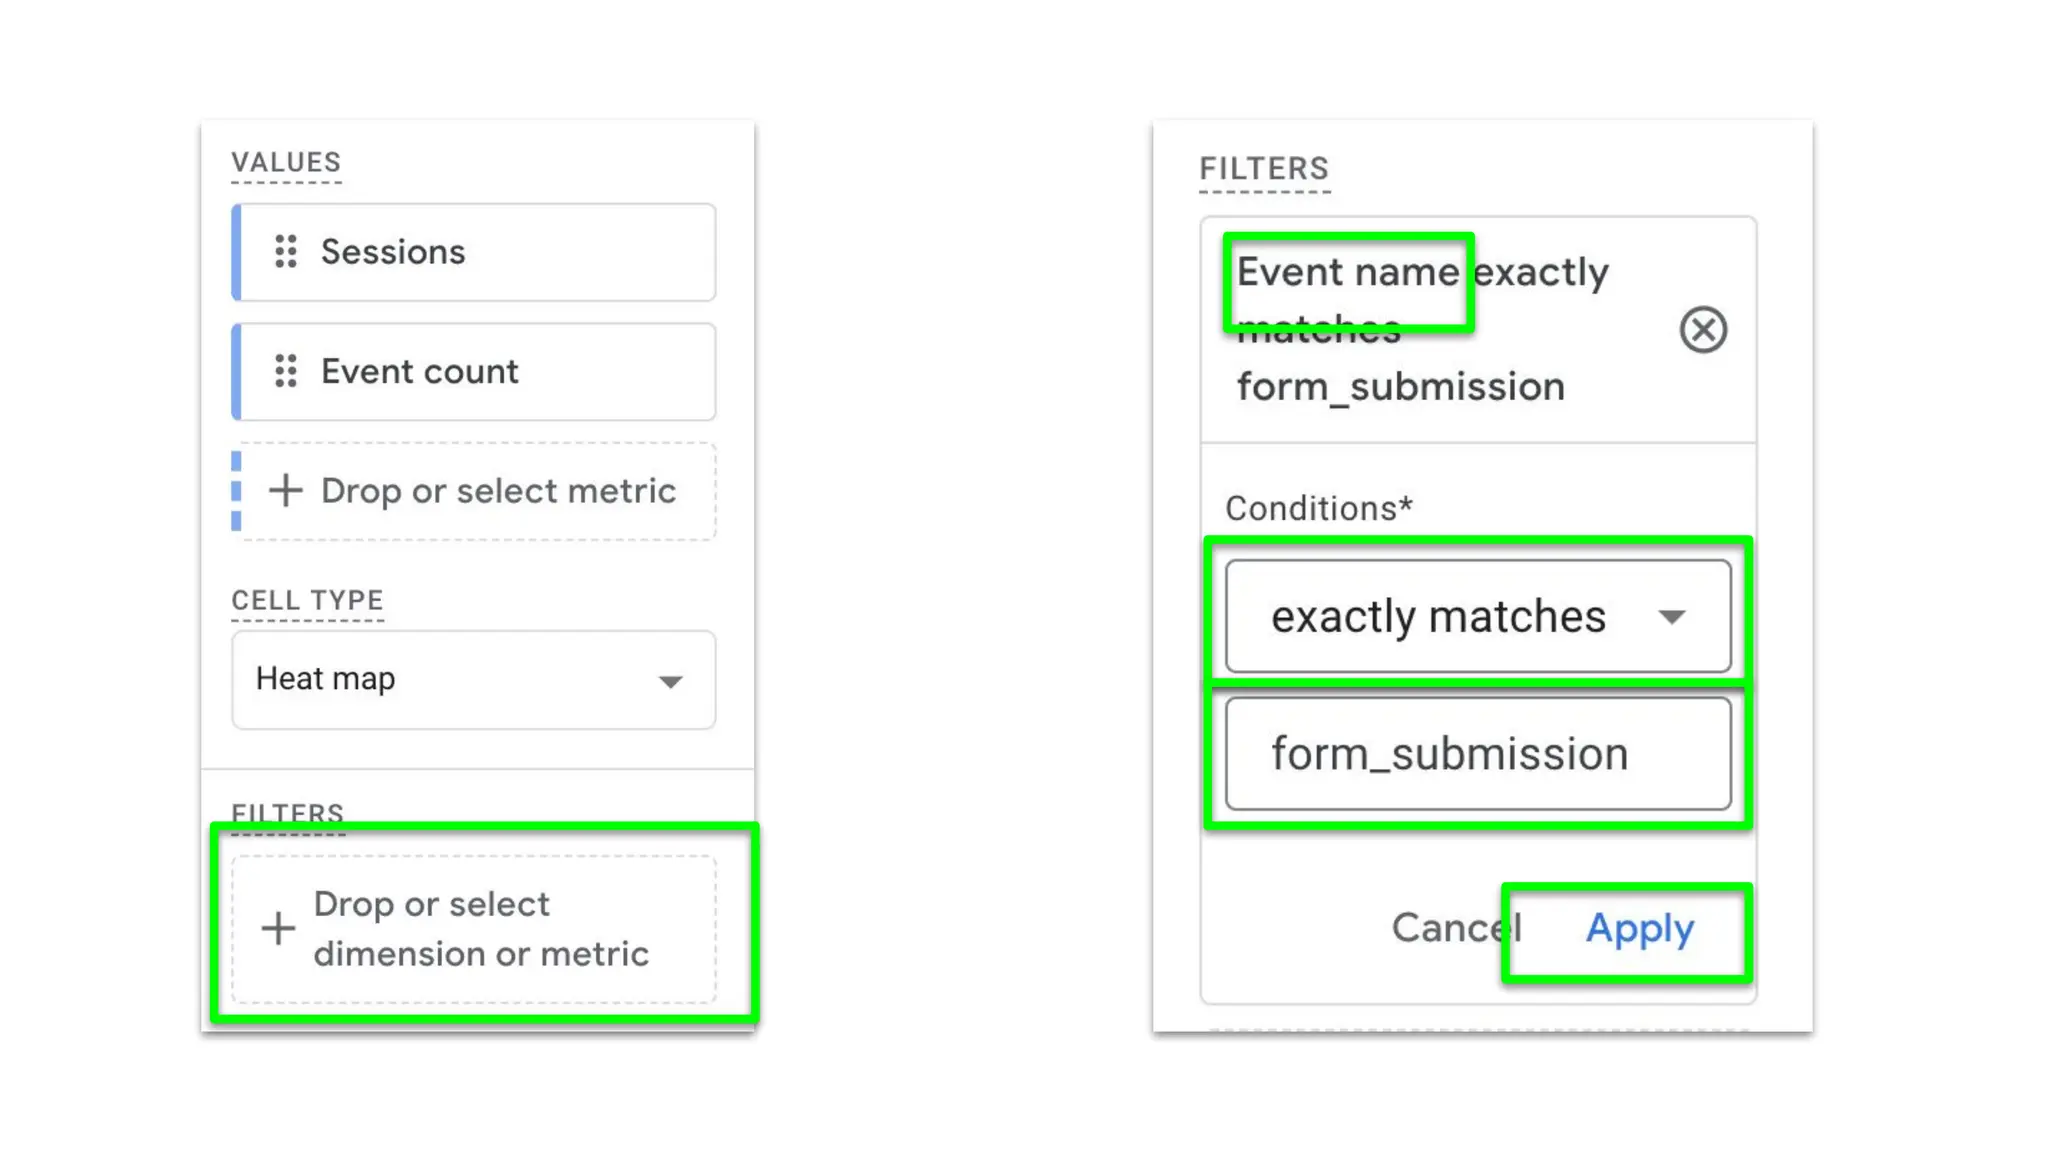This screenshot has height=1152, width=2048.
Task: Click the Conditions label
Action: pos(1318,509)
